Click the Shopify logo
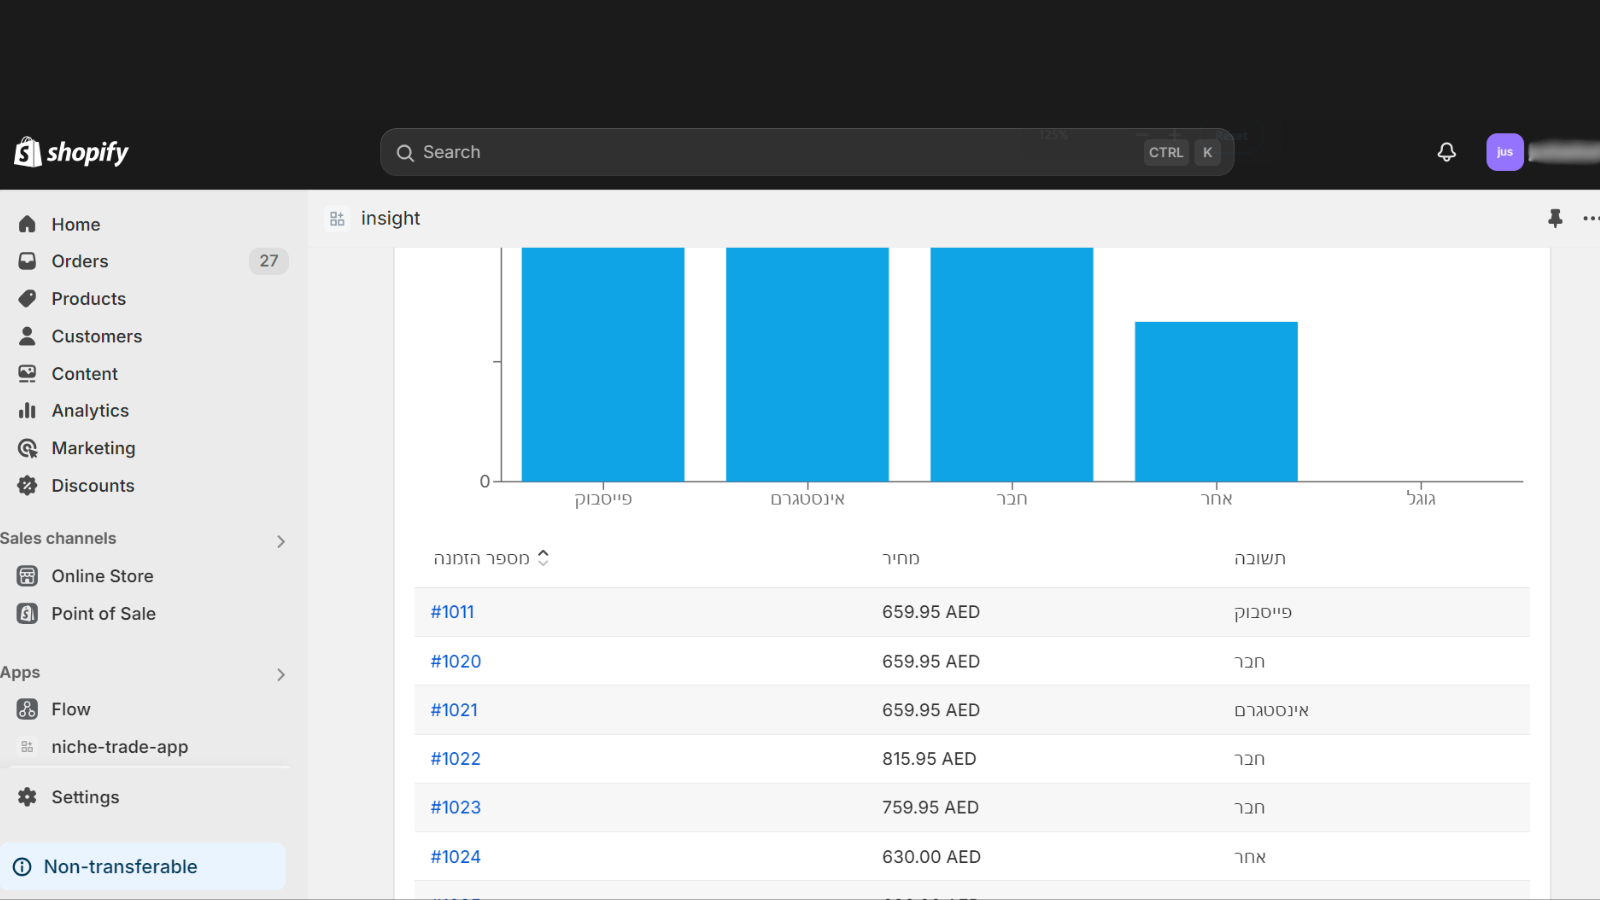Screen dimensions: 1600x900 point(71,152)
